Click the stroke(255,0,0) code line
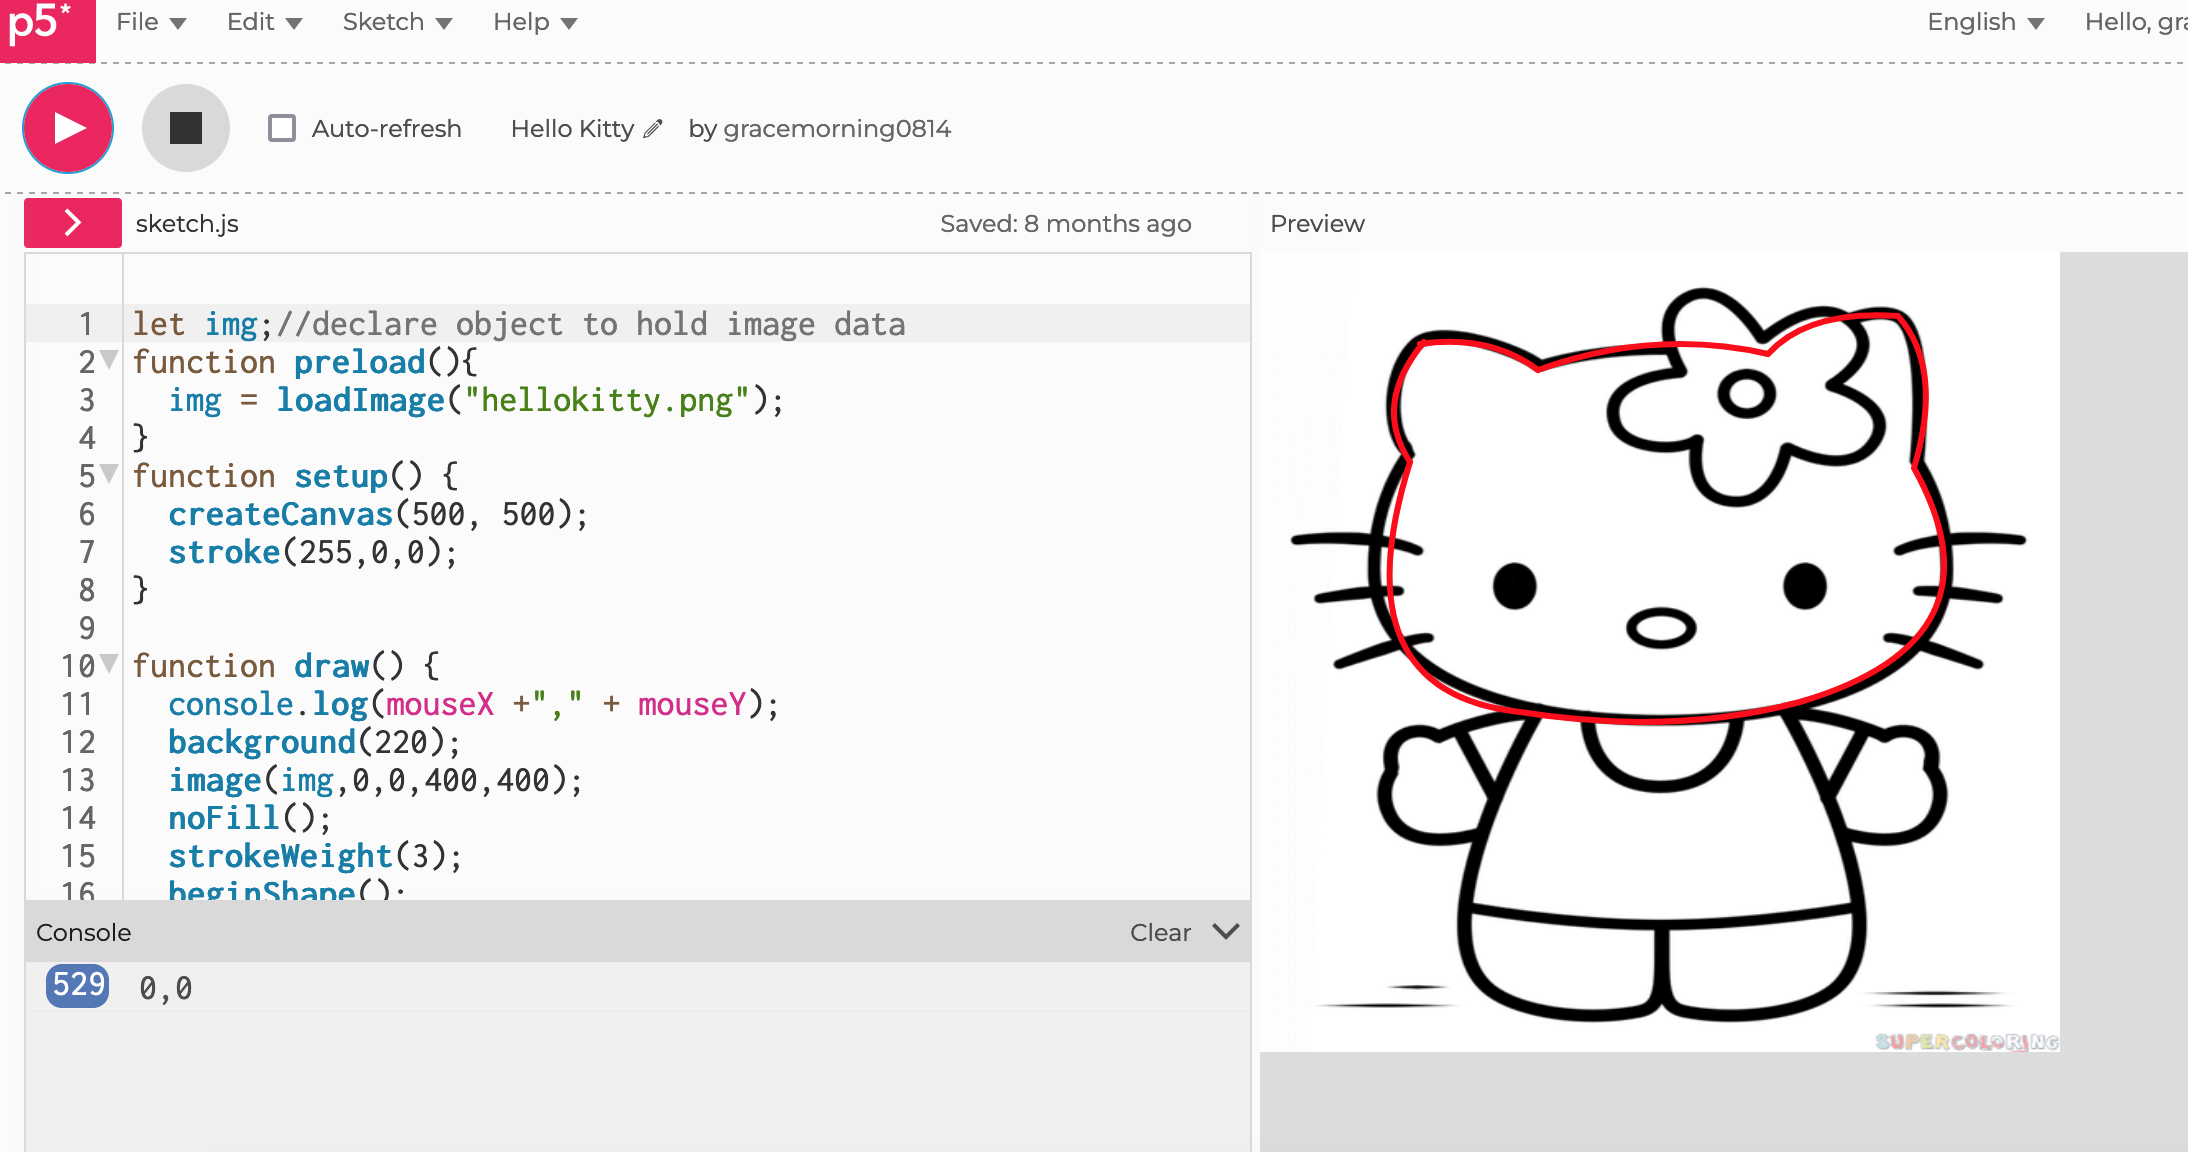Screen dimensions: 2188x1152 313,552
